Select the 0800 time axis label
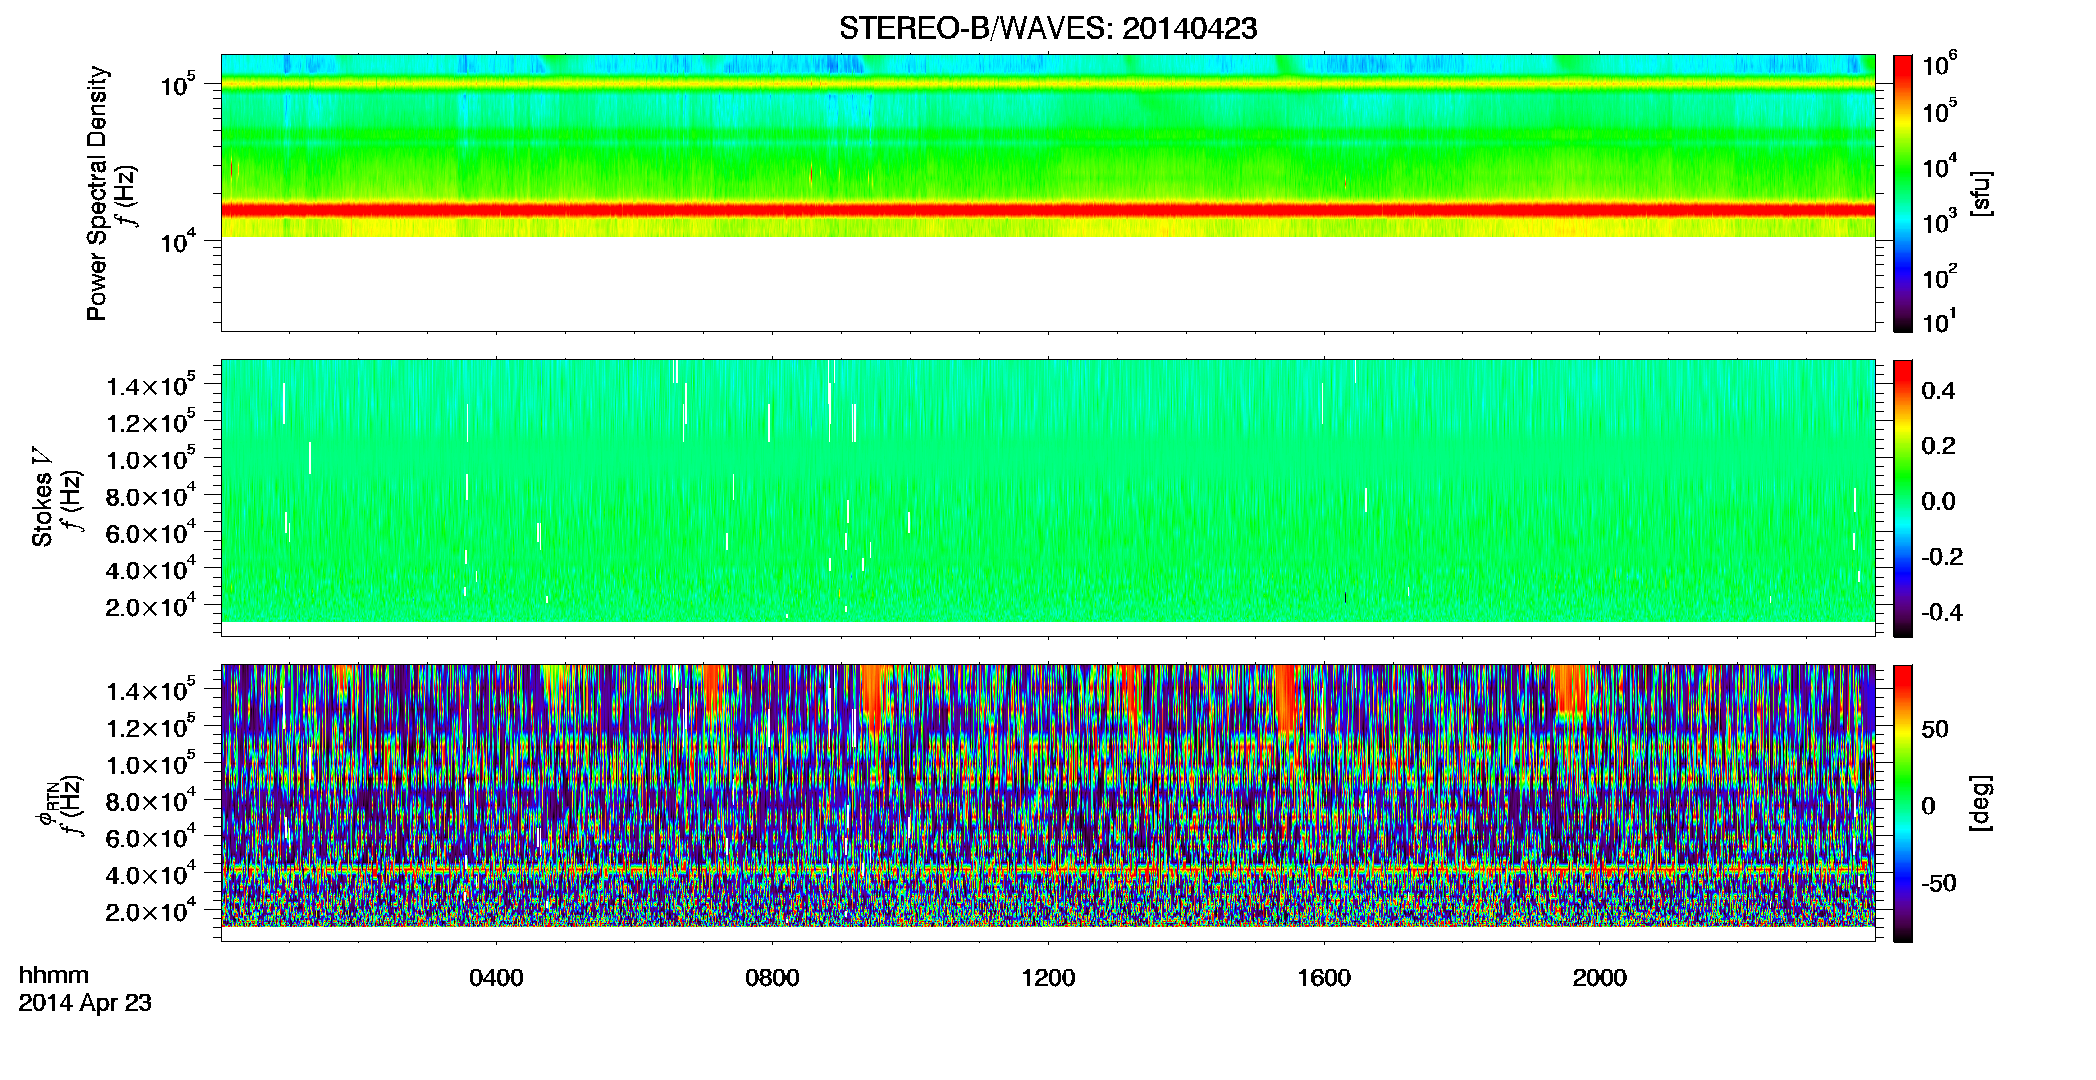This screenshot has height=1080, width=2096. click(x=772, y=978)
